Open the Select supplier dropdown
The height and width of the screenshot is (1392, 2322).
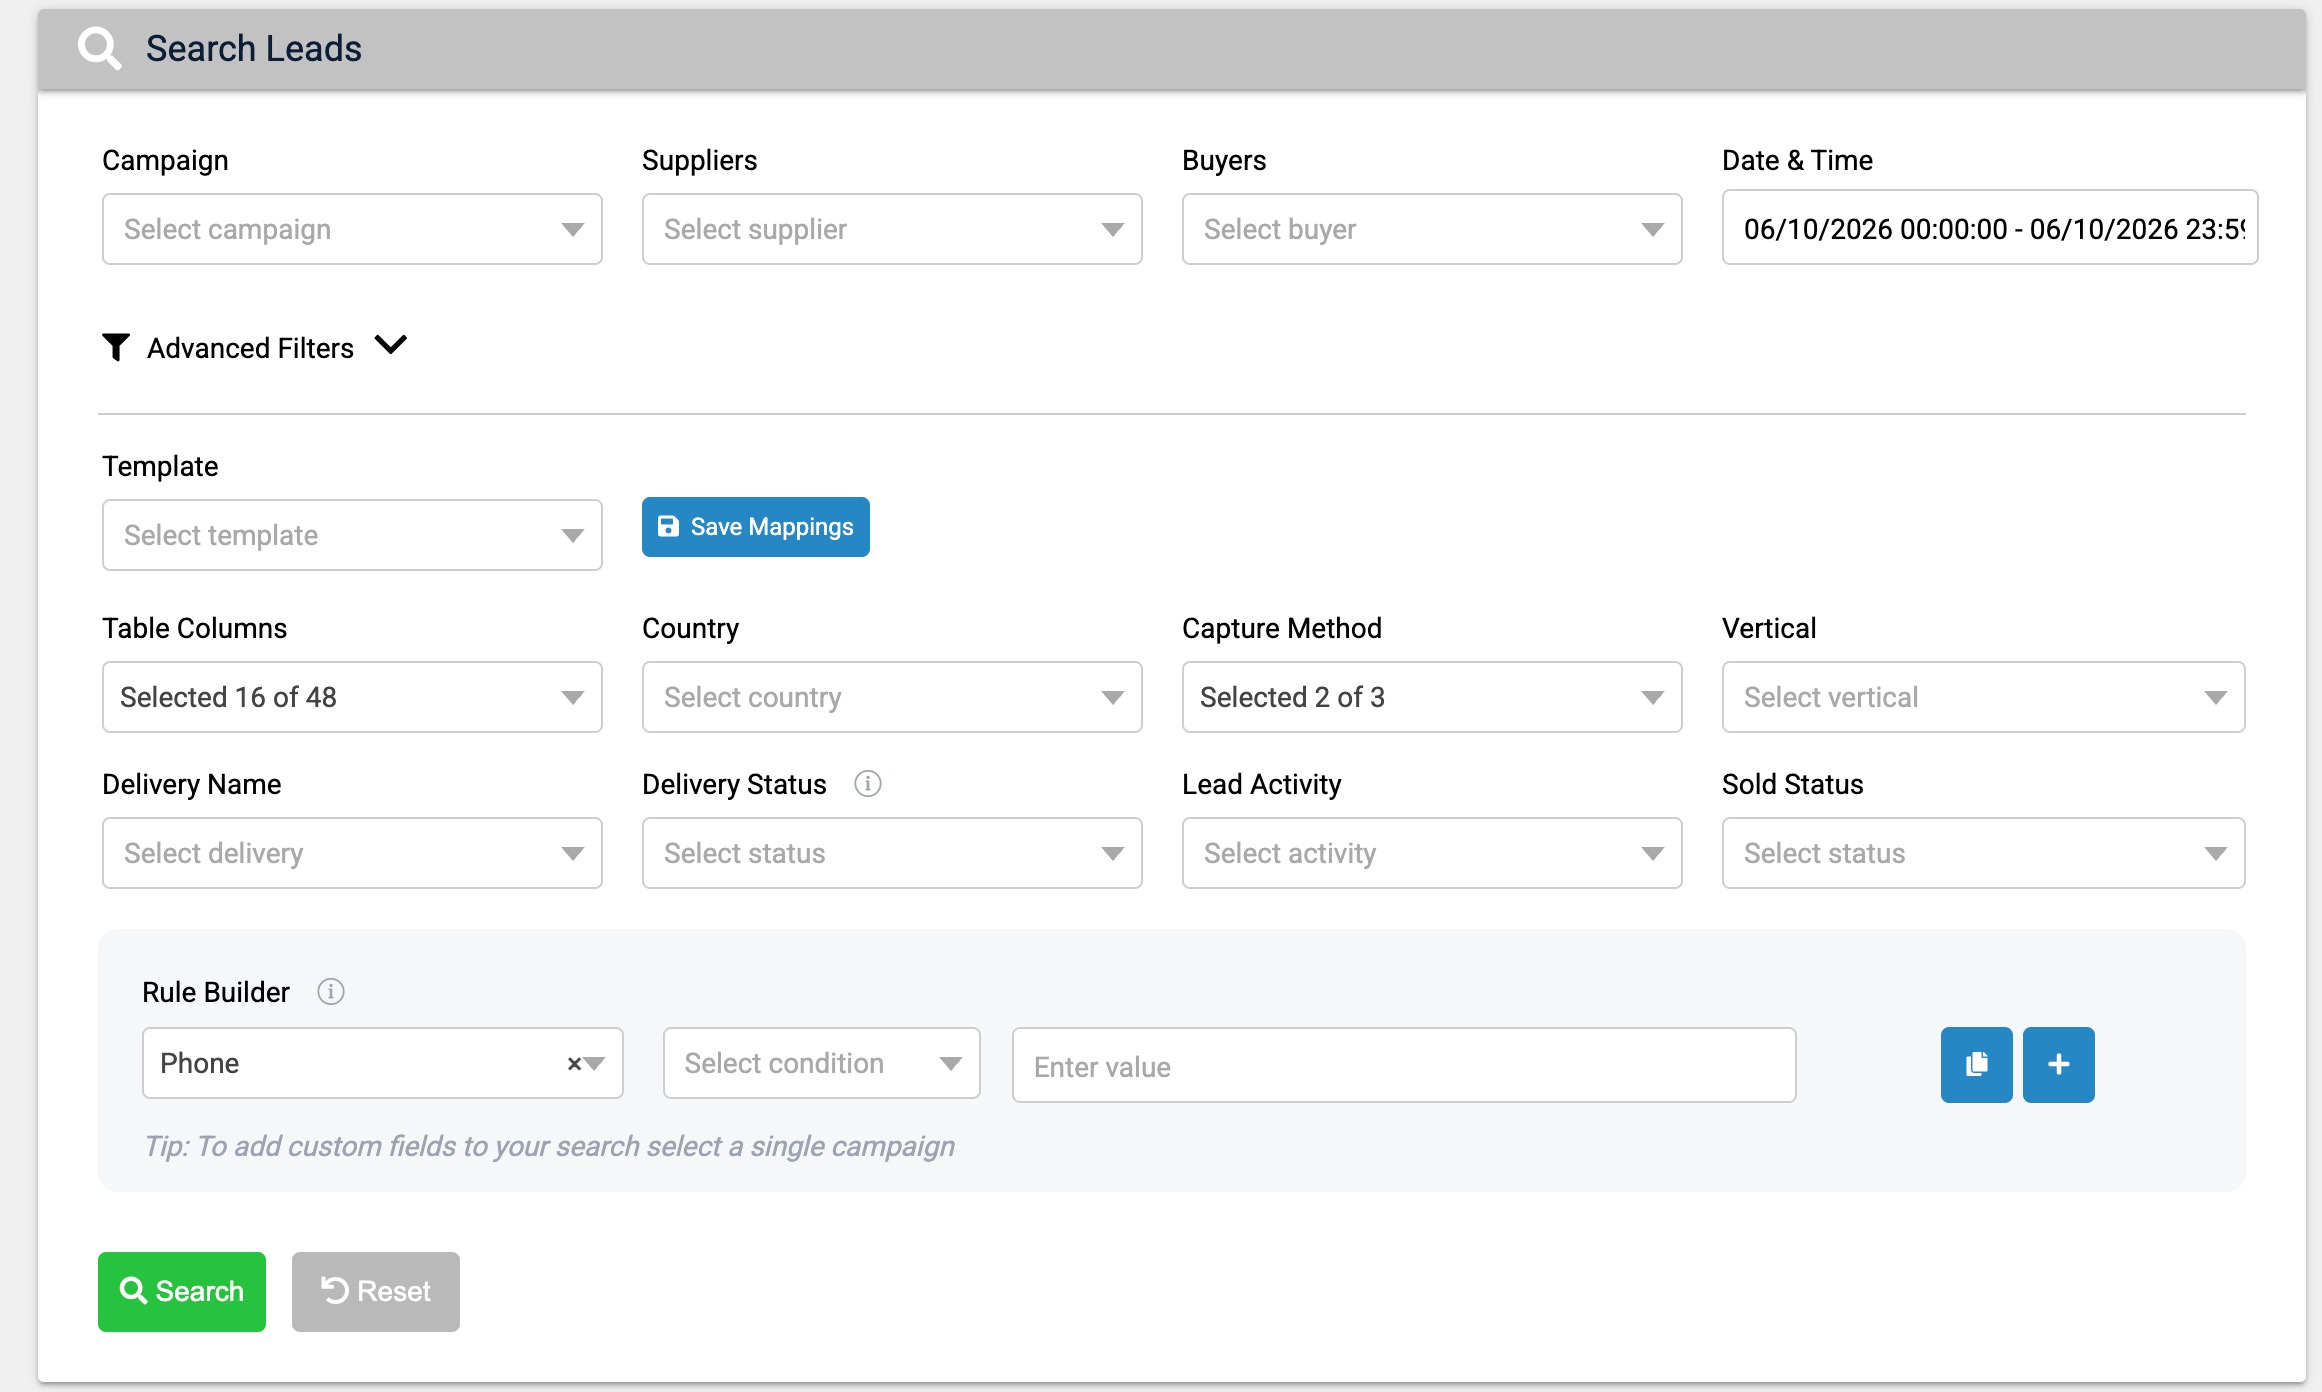[x=892, y=229]
